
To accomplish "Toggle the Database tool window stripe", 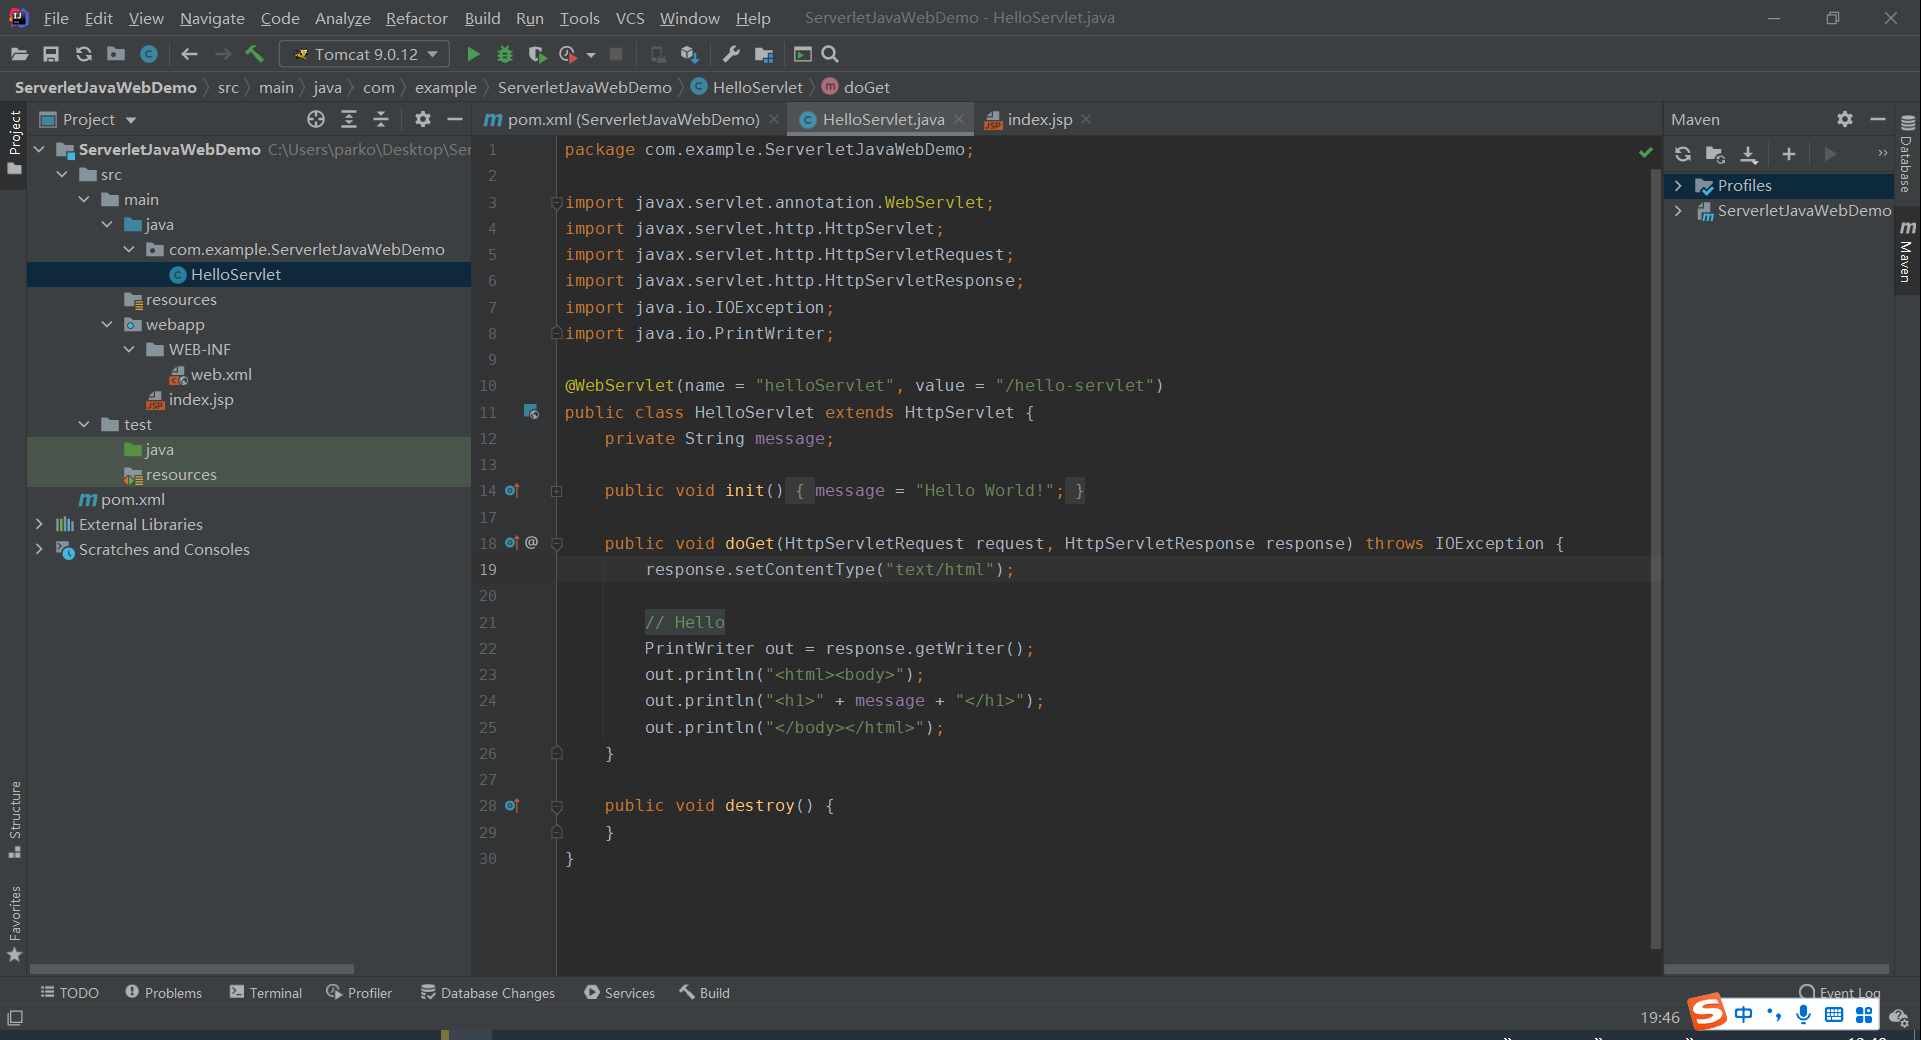I will point(1907,154).
